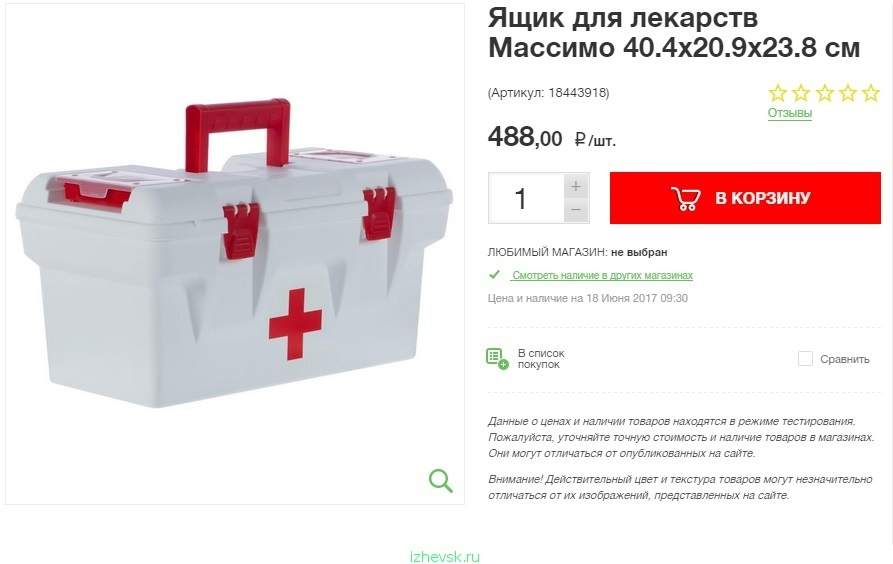Open the Отзывы reviews link
893x564 pixels.
click(789, 113)
